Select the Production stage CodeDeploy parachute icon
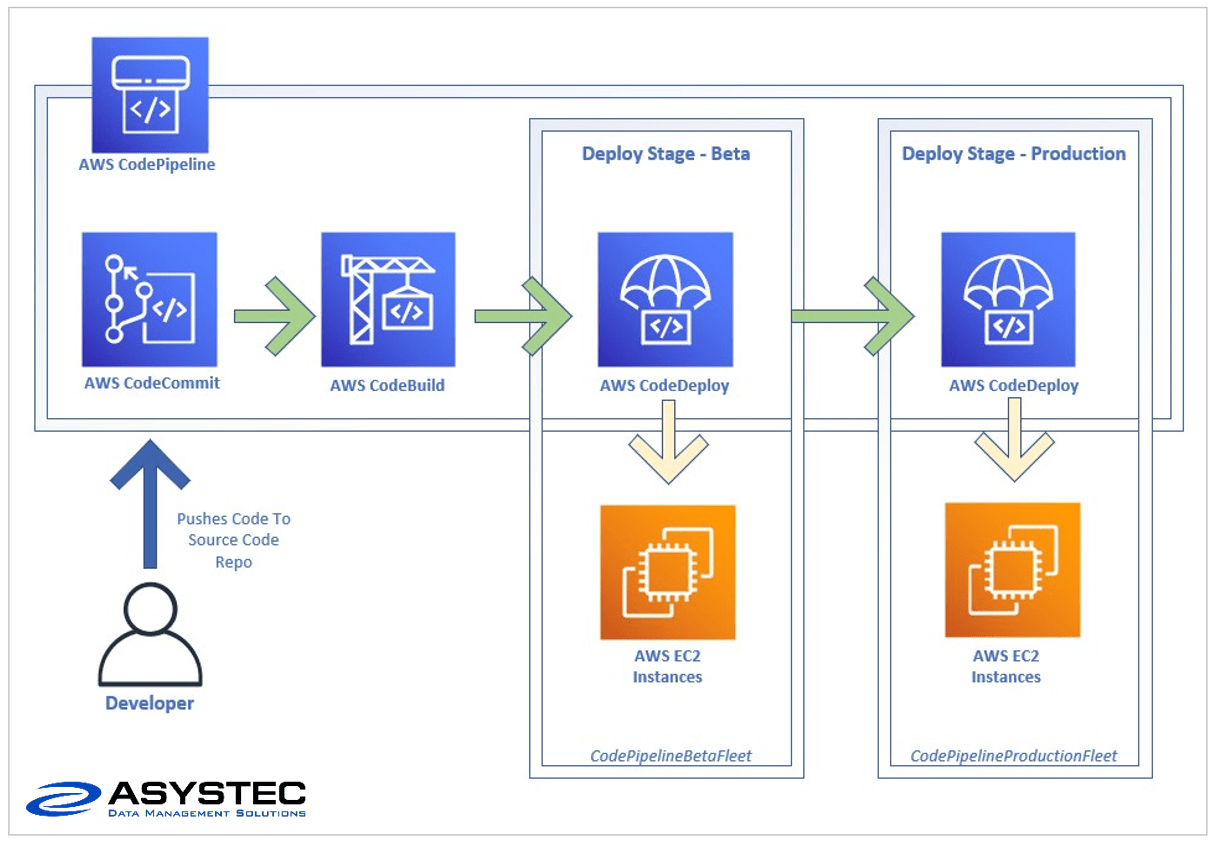1218x846 pixels. 1008,300
